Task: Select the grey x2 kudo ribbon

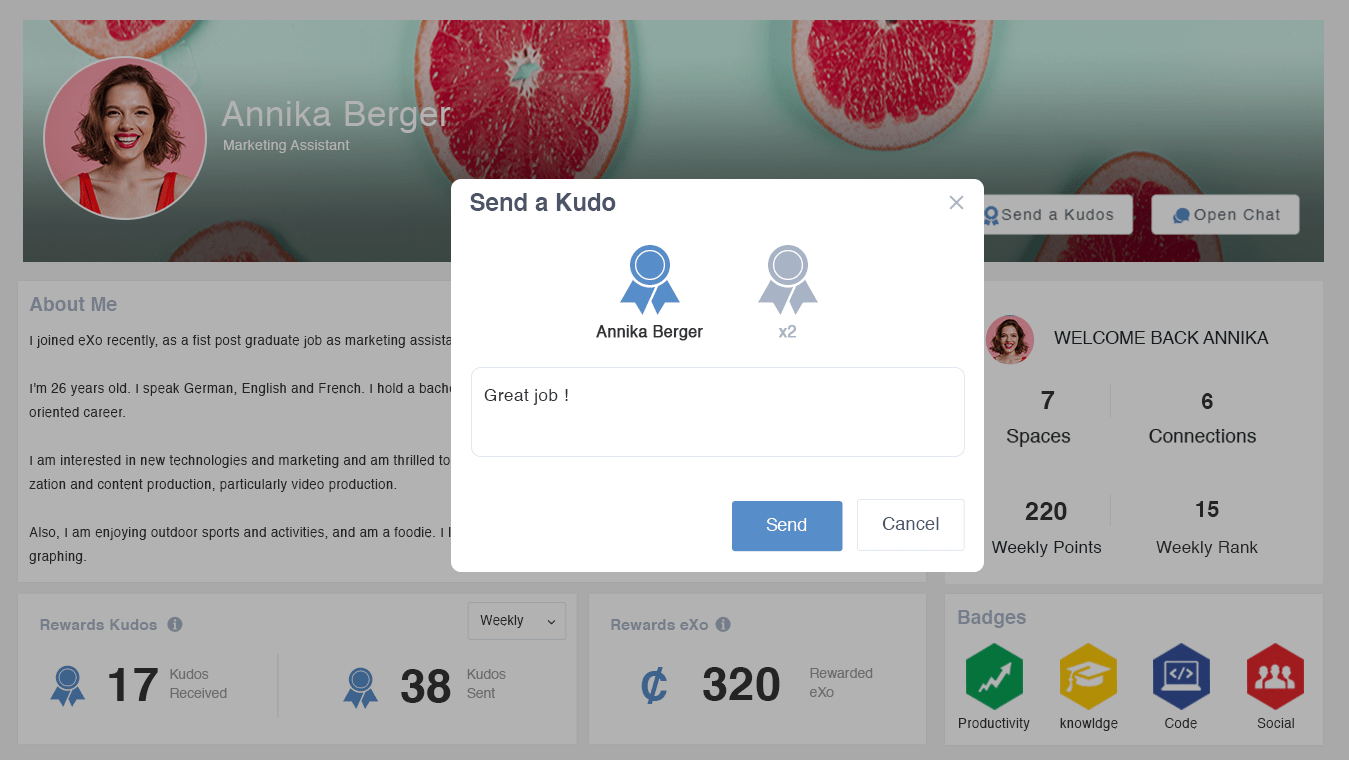Action: pyautogui.click(x=788, y=279)
